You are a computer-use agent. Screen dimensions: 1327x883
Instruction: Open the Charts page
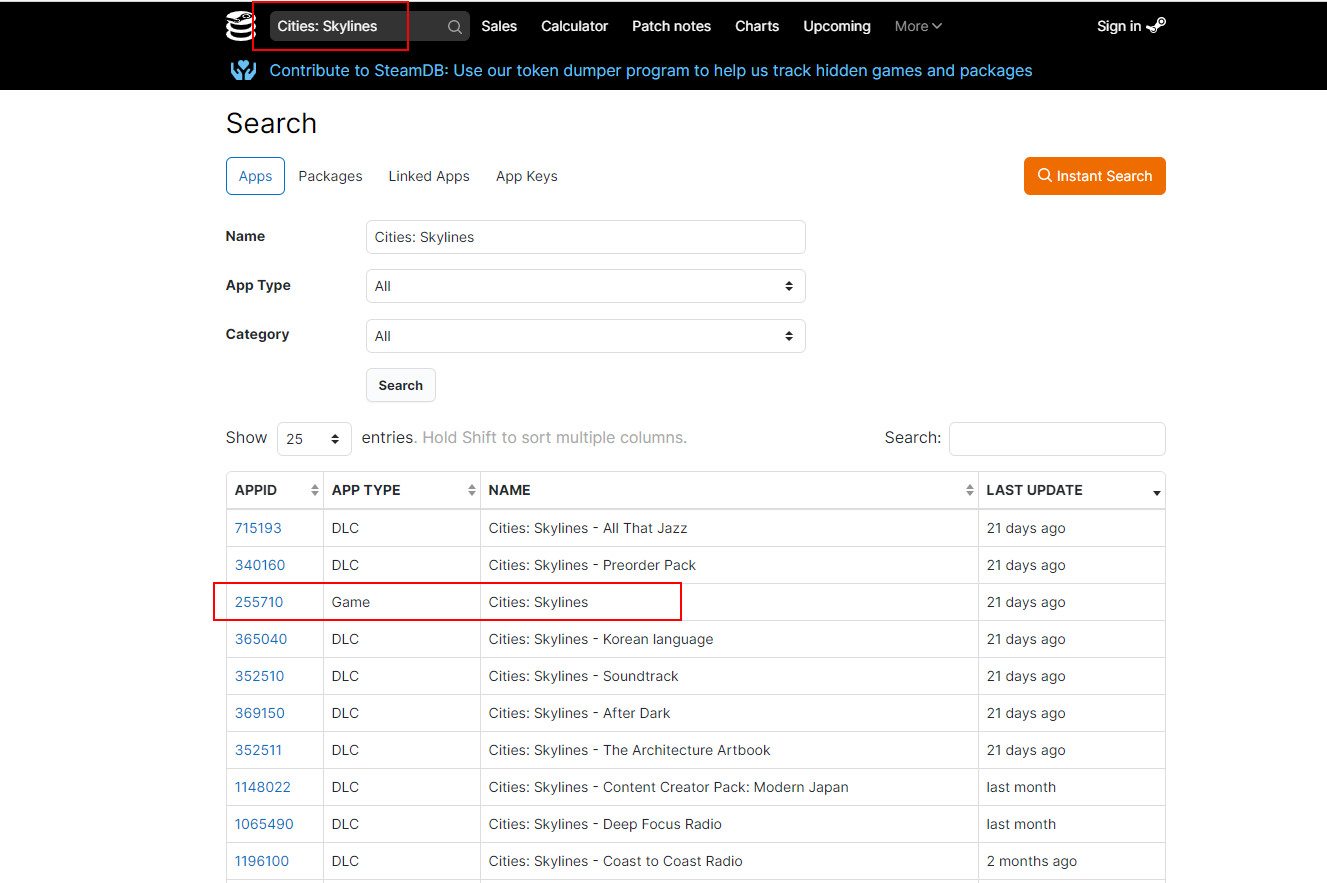click(757, 26)
